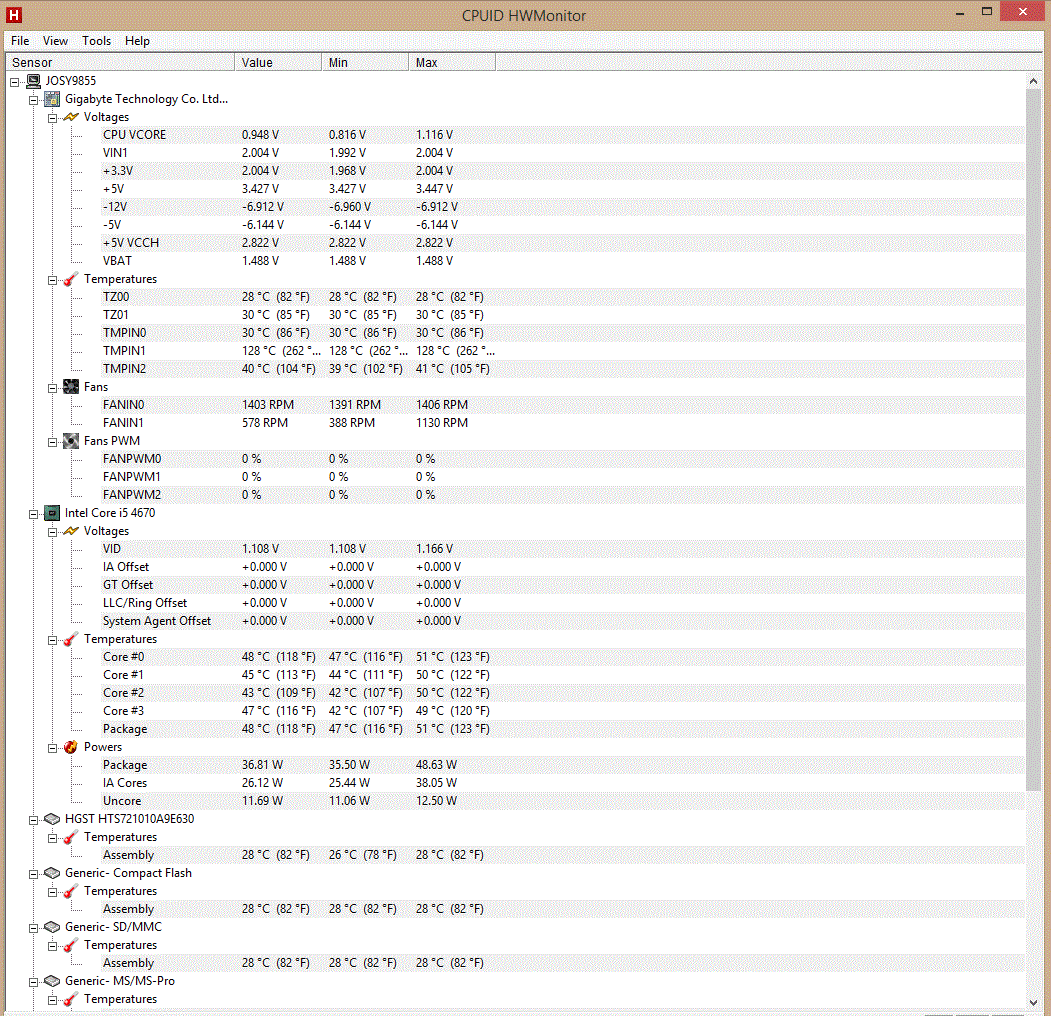1051x1016 pixels.
Task: Click the scrollbar up arrow
Action: [1033, 81]
